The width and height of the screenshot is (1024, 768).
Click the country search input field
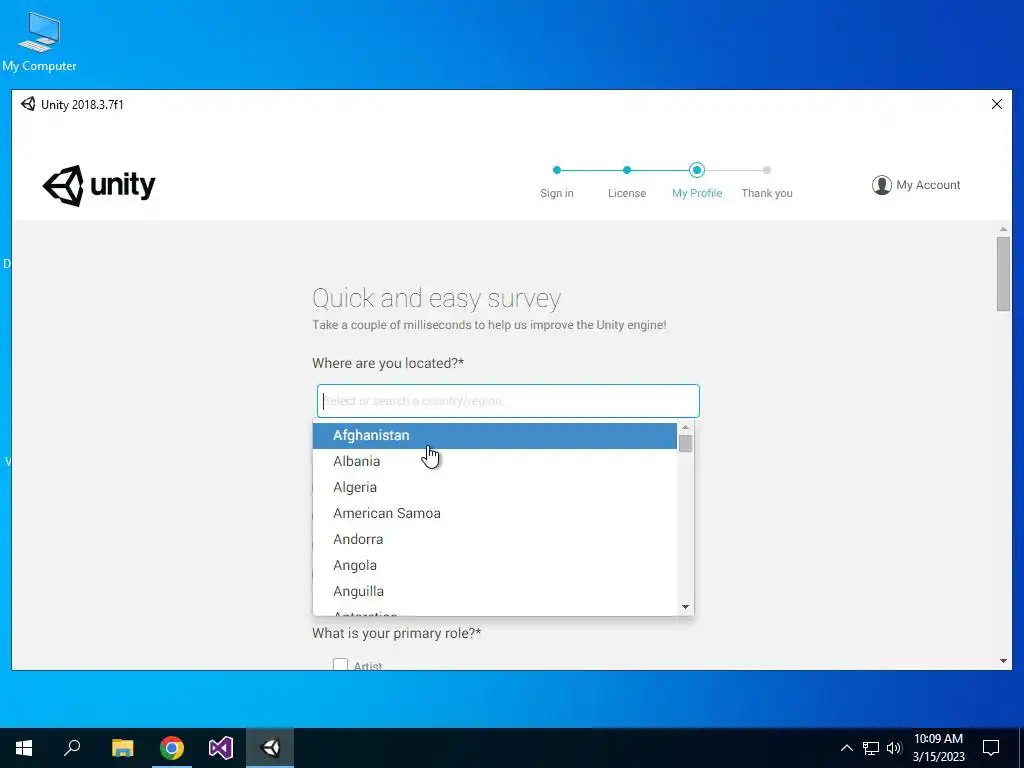[508, 401]
